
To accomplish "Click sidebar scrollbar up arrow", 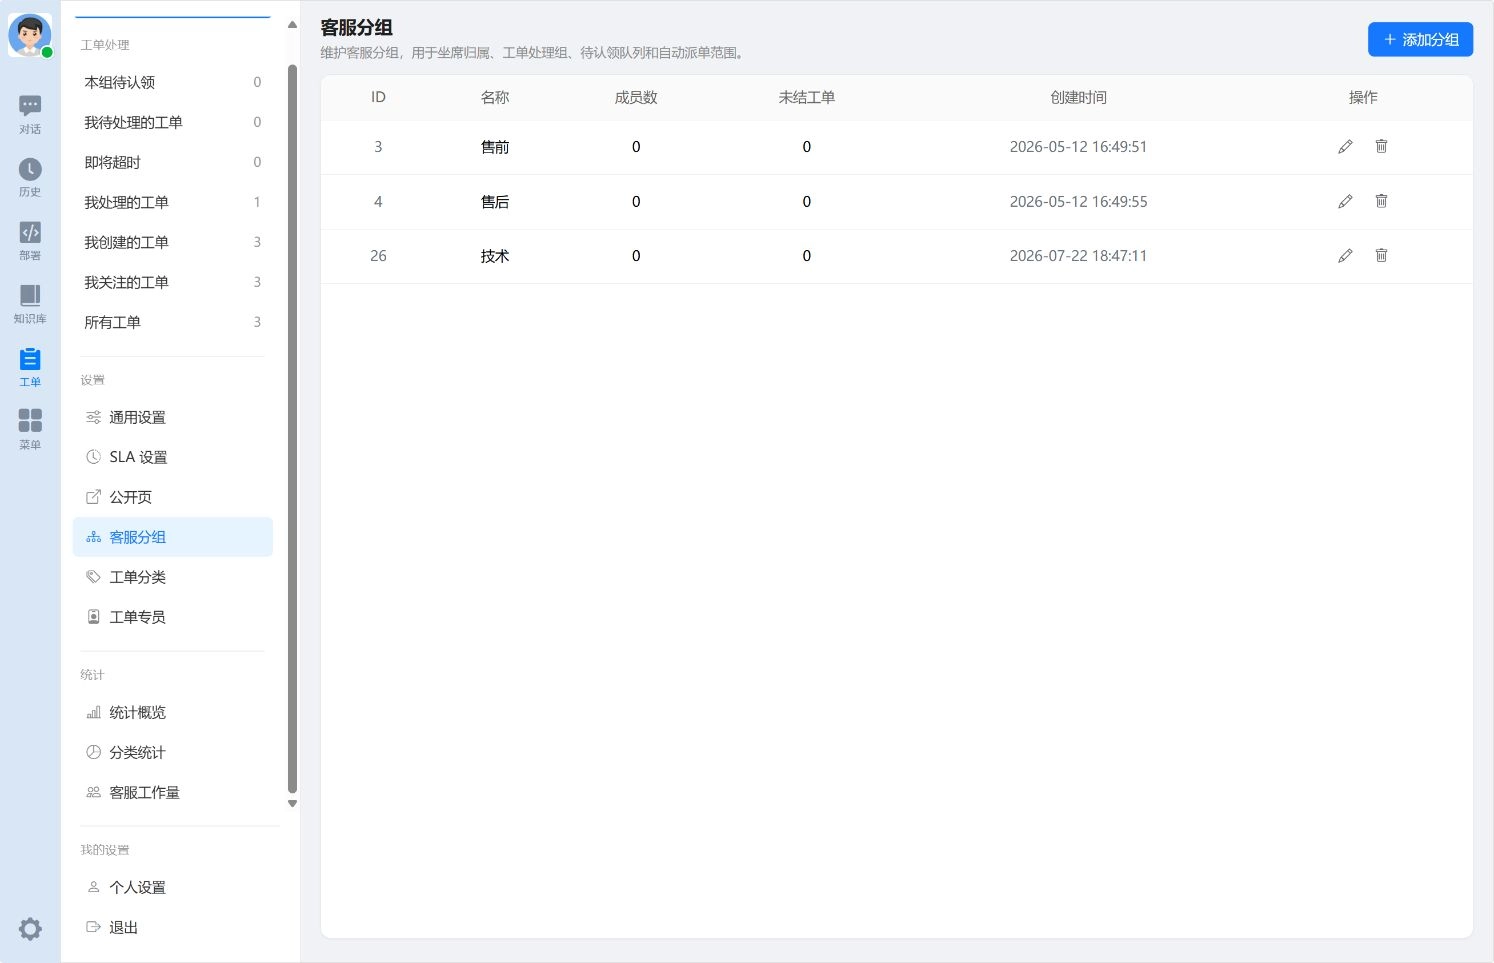I will pyautogui.click(x=292, y=25).
